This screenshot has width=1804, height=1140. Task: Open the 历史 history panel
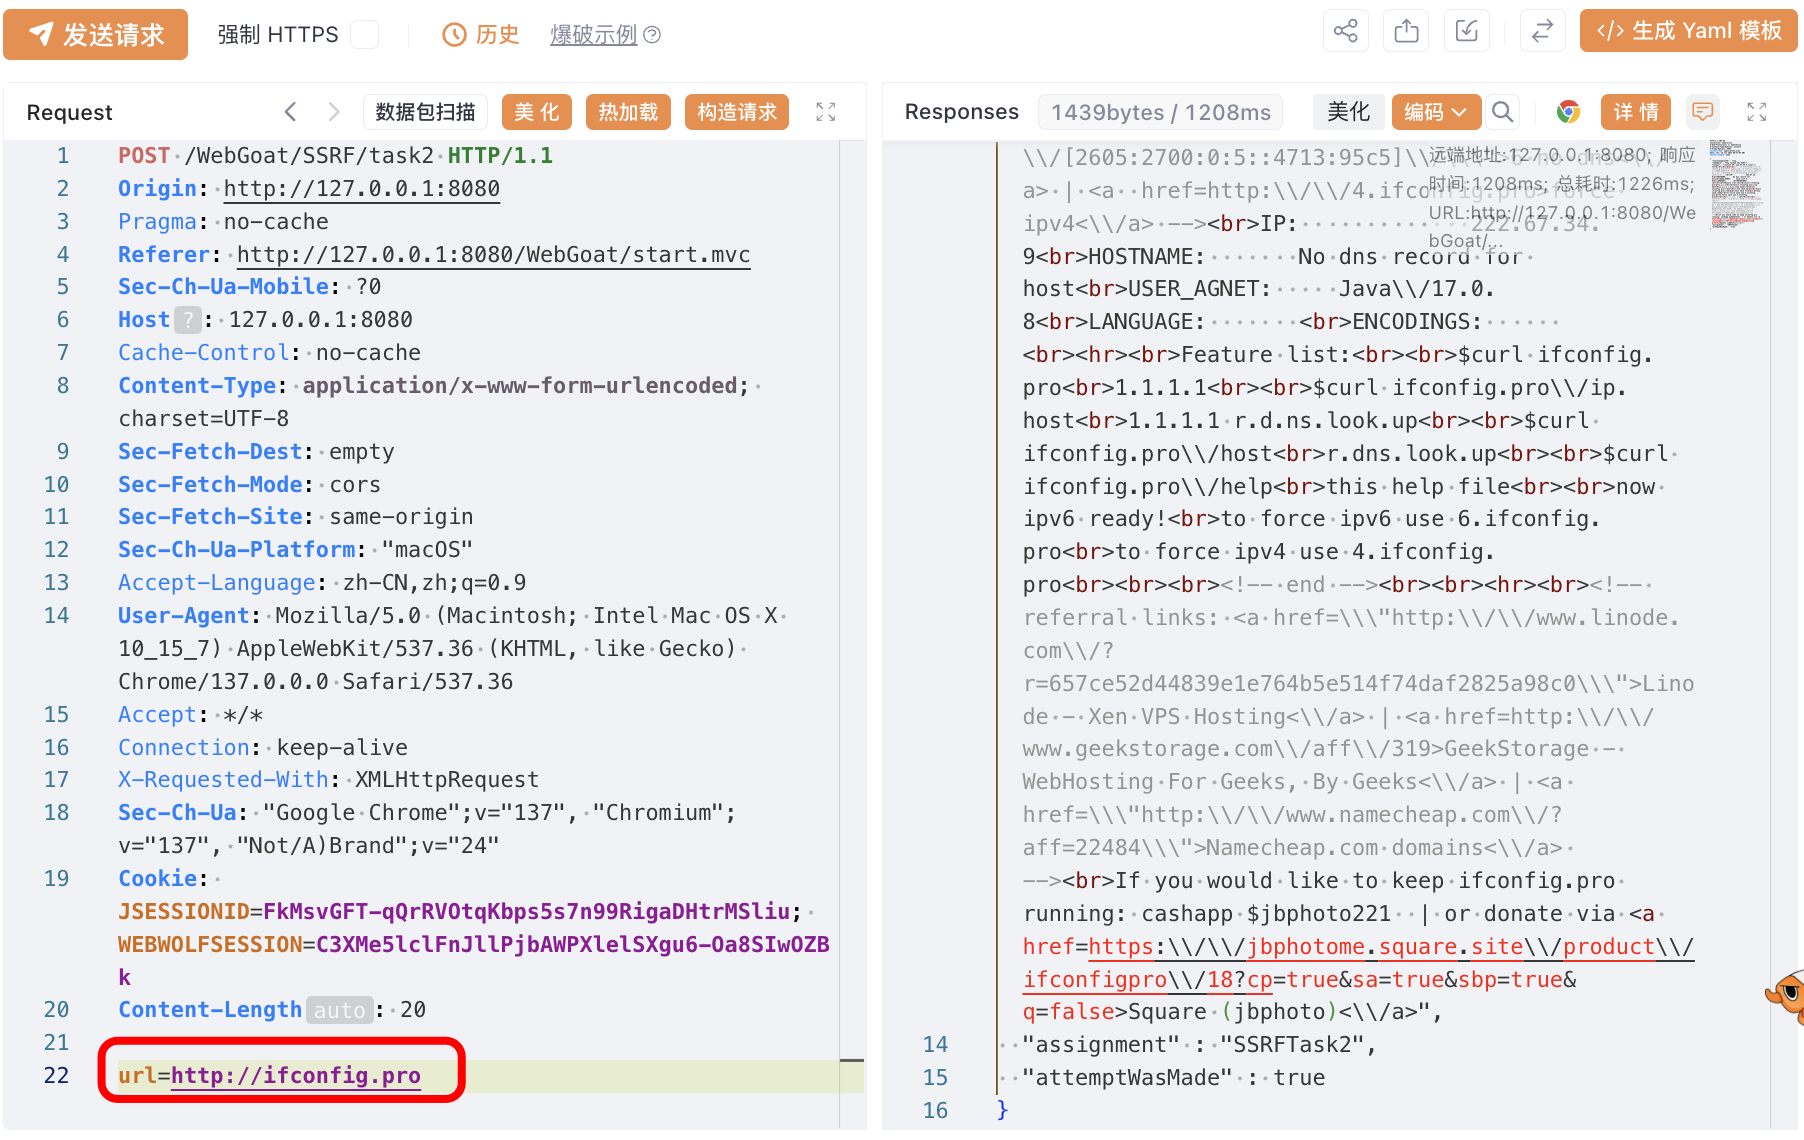point(481,35)
